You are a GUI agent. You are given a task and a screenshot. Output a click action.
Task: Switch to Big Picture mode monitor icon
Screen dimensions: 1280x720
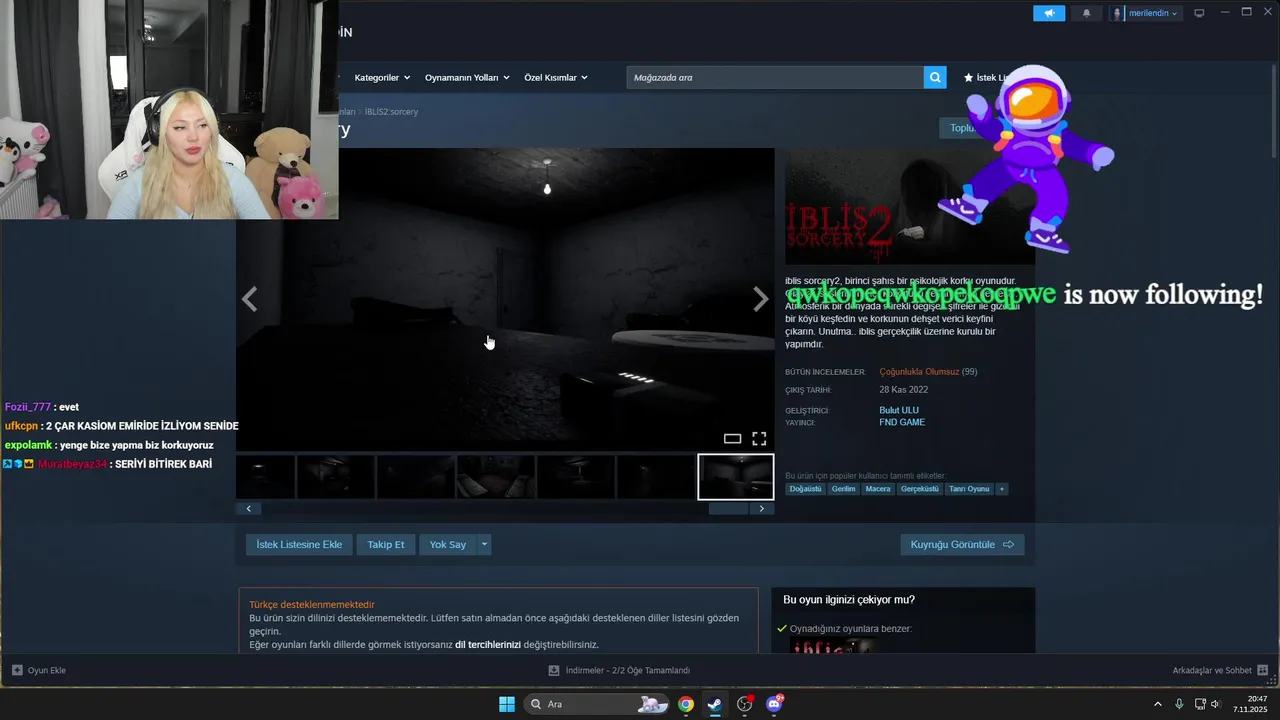point(1199,13)
